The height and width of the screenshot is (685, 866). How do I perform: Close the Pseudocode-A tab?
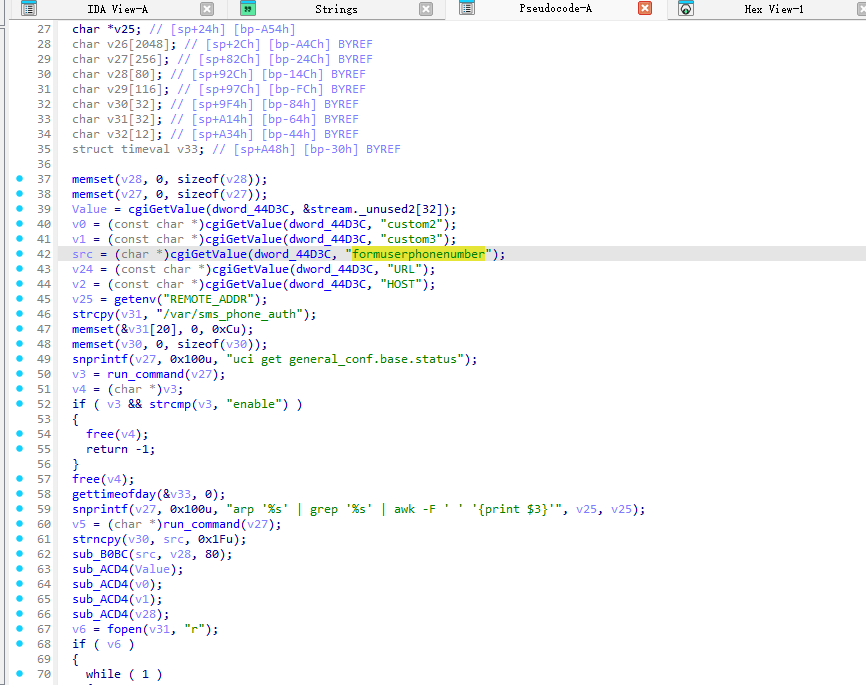coord(645,9)
